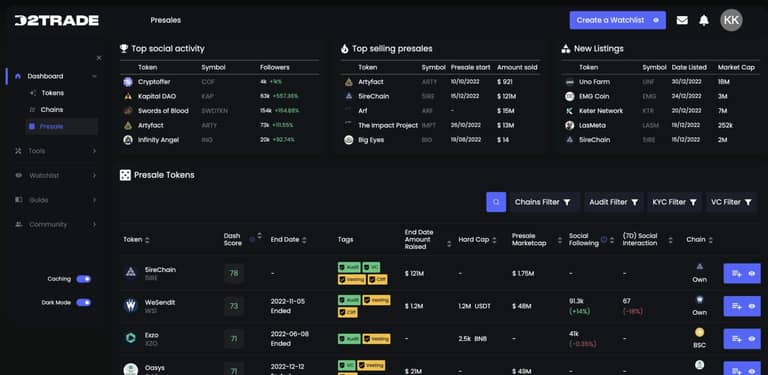The width and height of the screenshot is (768, 375).
Task: Click the Tools sidebar icon
Action: 19,151
